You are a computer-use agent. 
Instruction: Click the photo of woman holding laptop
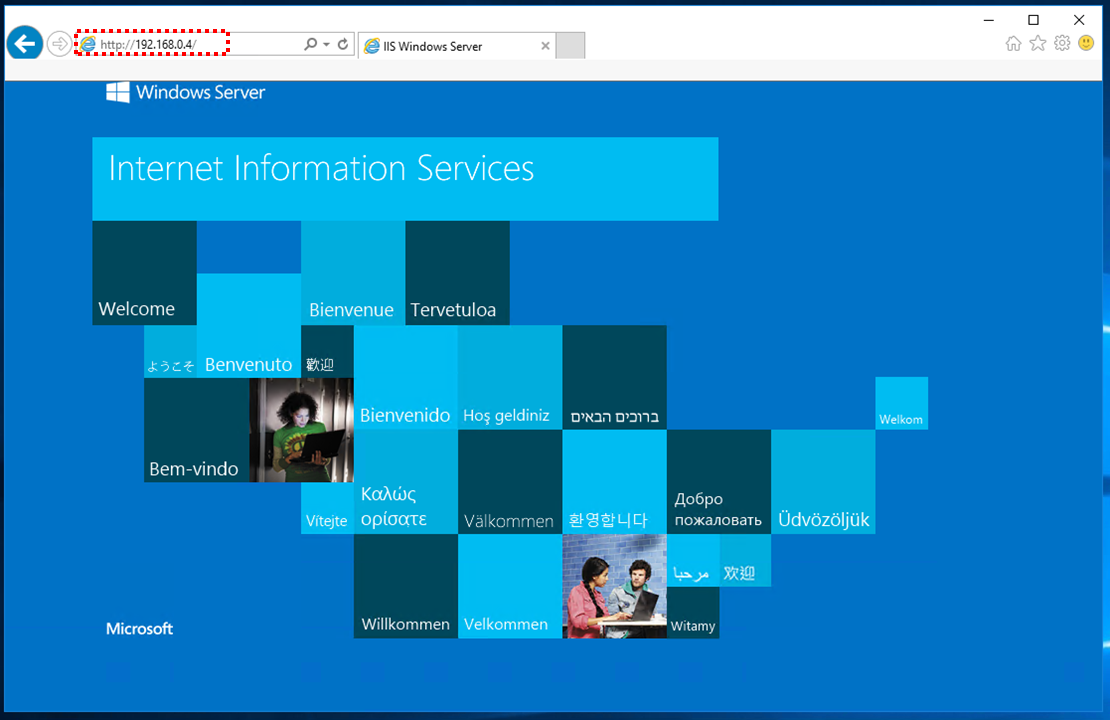coord(301,430)
